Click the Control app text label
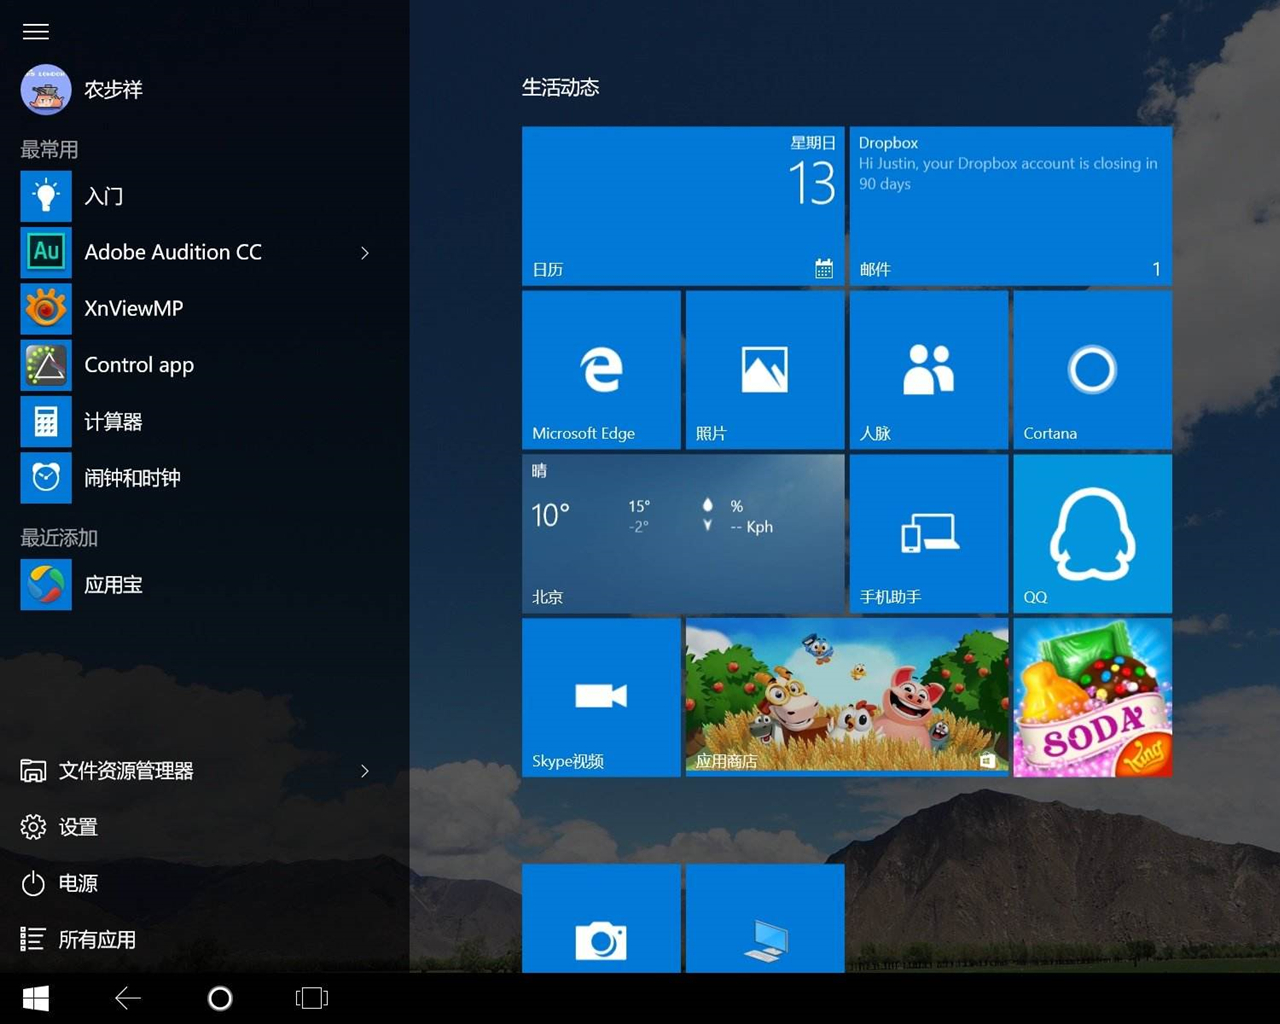This screenshot has width=1280, height=1024. pos(139,365)
